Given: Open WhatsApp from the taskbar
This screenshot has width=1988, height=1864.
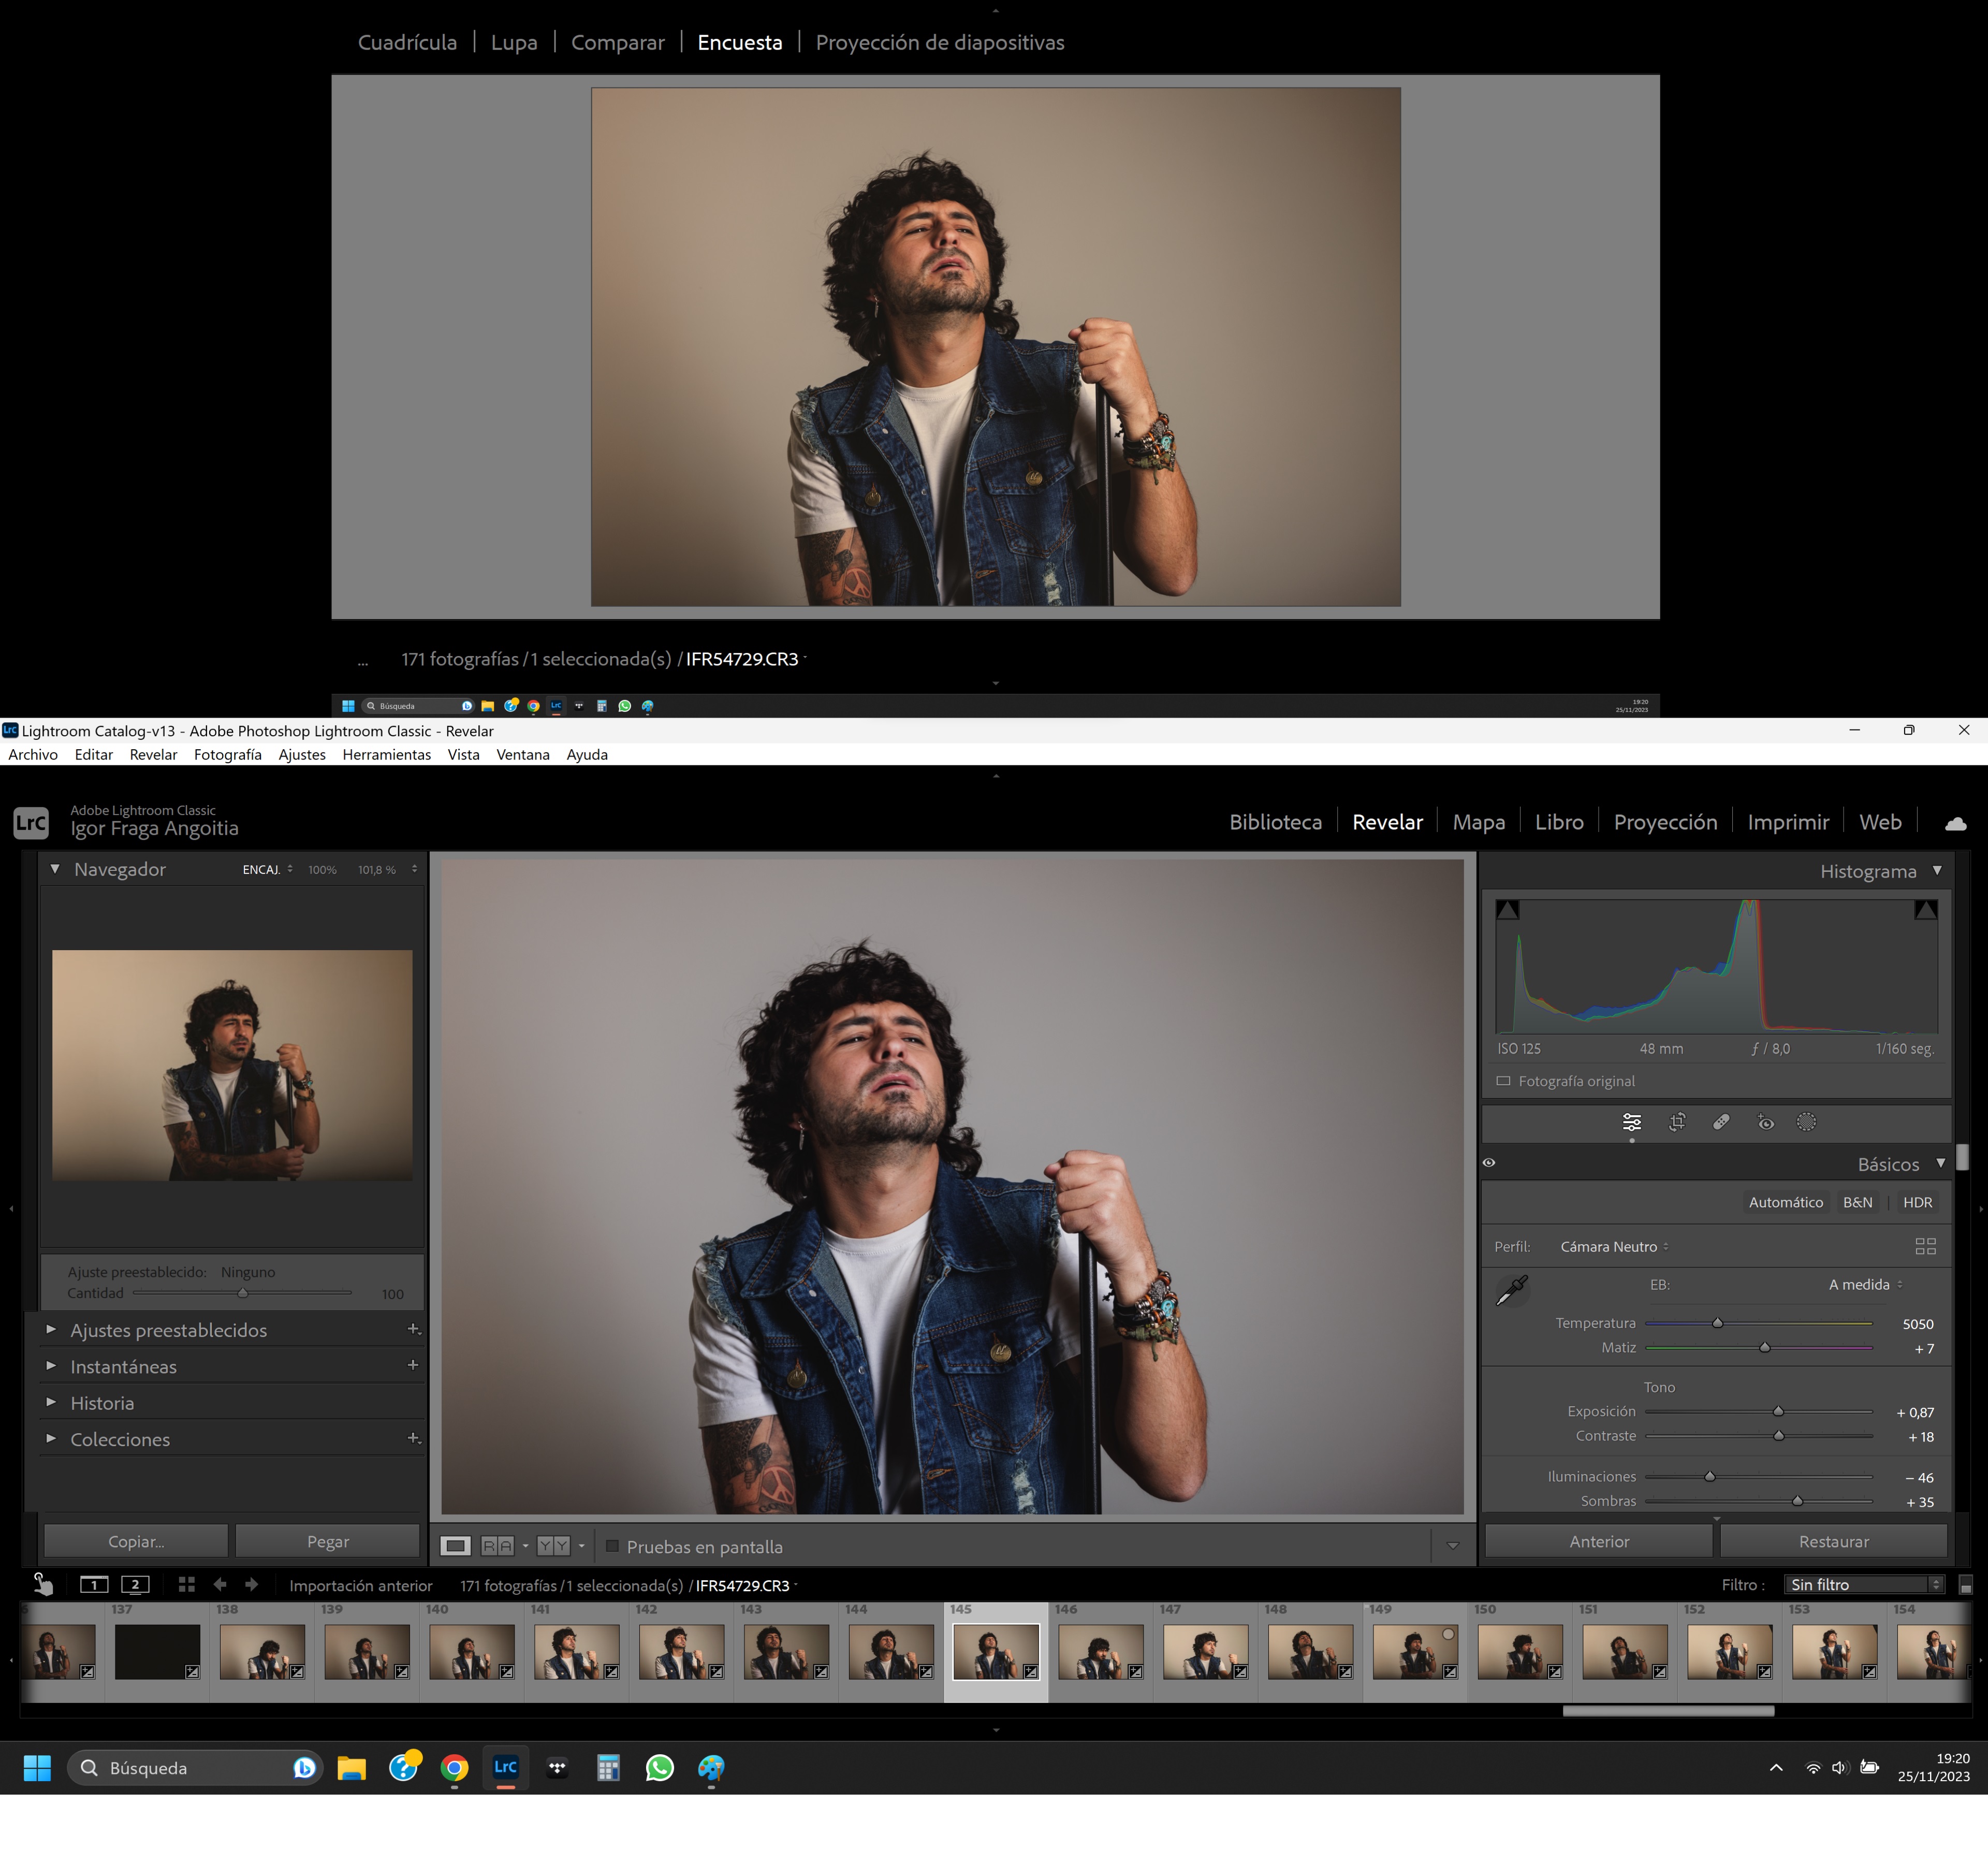Looking at the screenshot, I should click(x=659, y=1768).
